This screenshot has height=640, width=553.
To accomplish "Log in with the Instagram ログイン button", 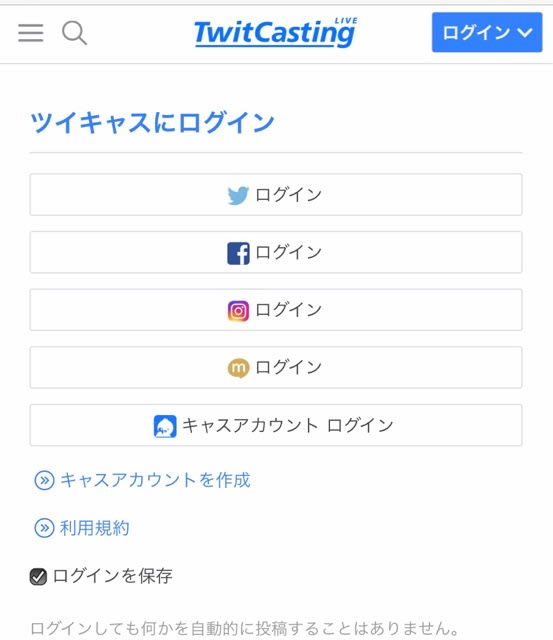I will (276, 310).
